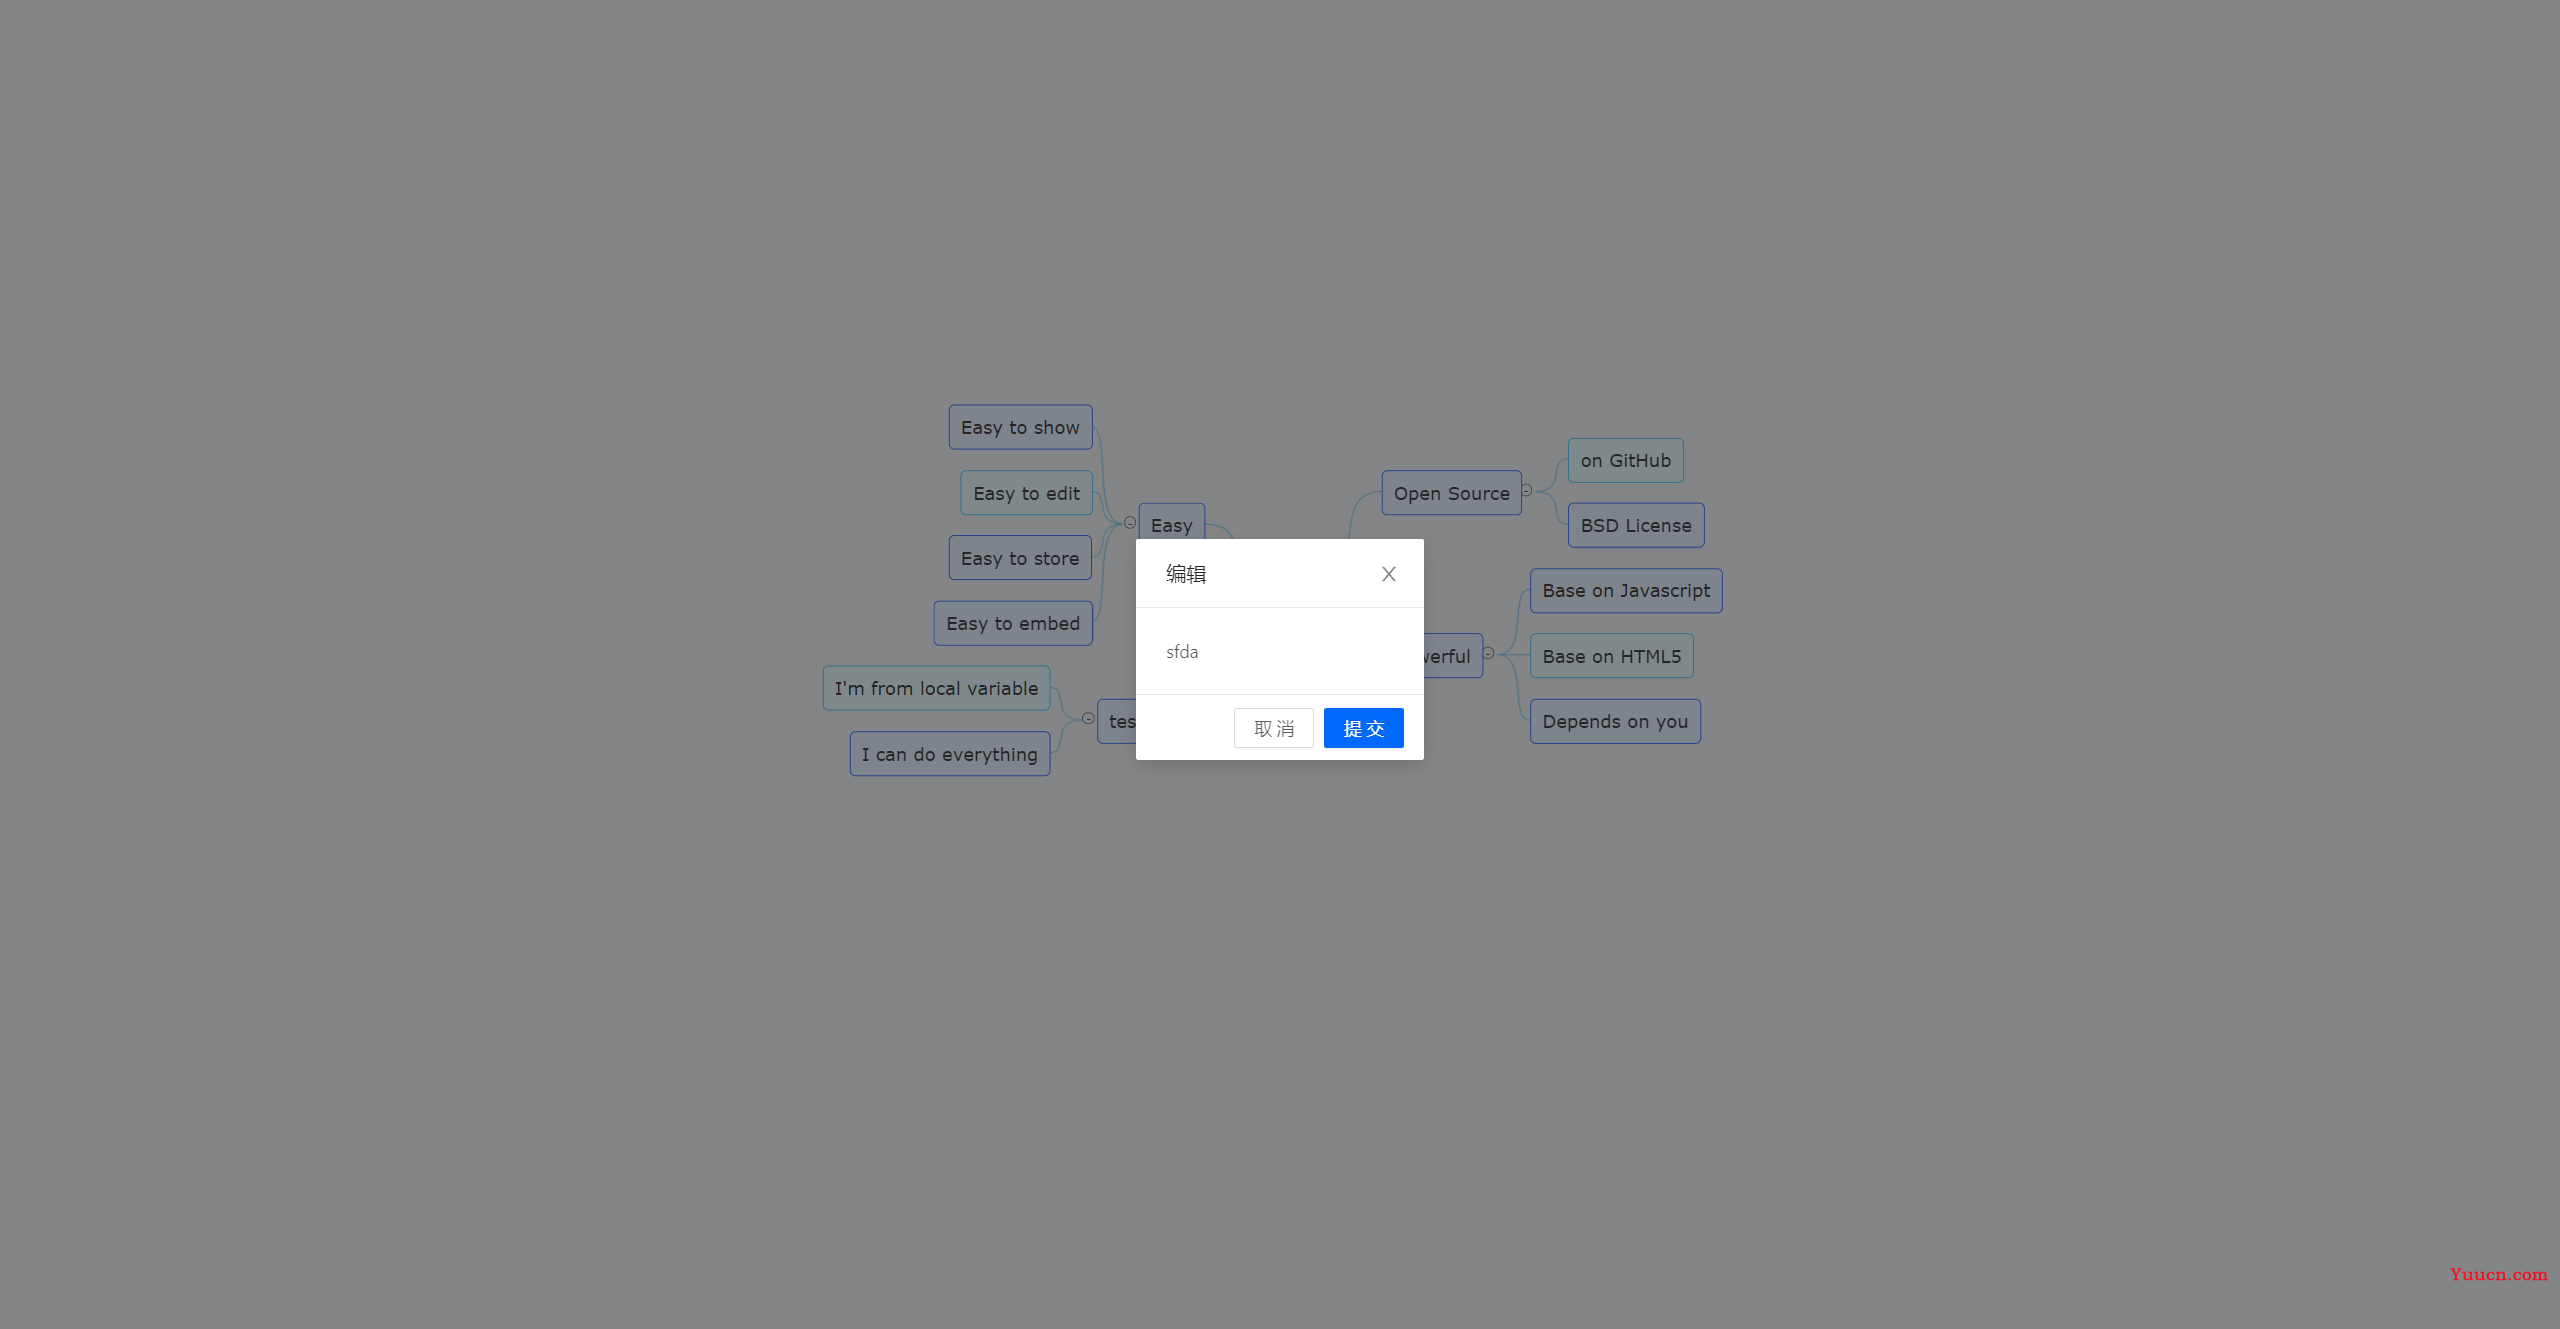
Task: Submit the edit dialog form
Action: click(x=1363, y=728)
